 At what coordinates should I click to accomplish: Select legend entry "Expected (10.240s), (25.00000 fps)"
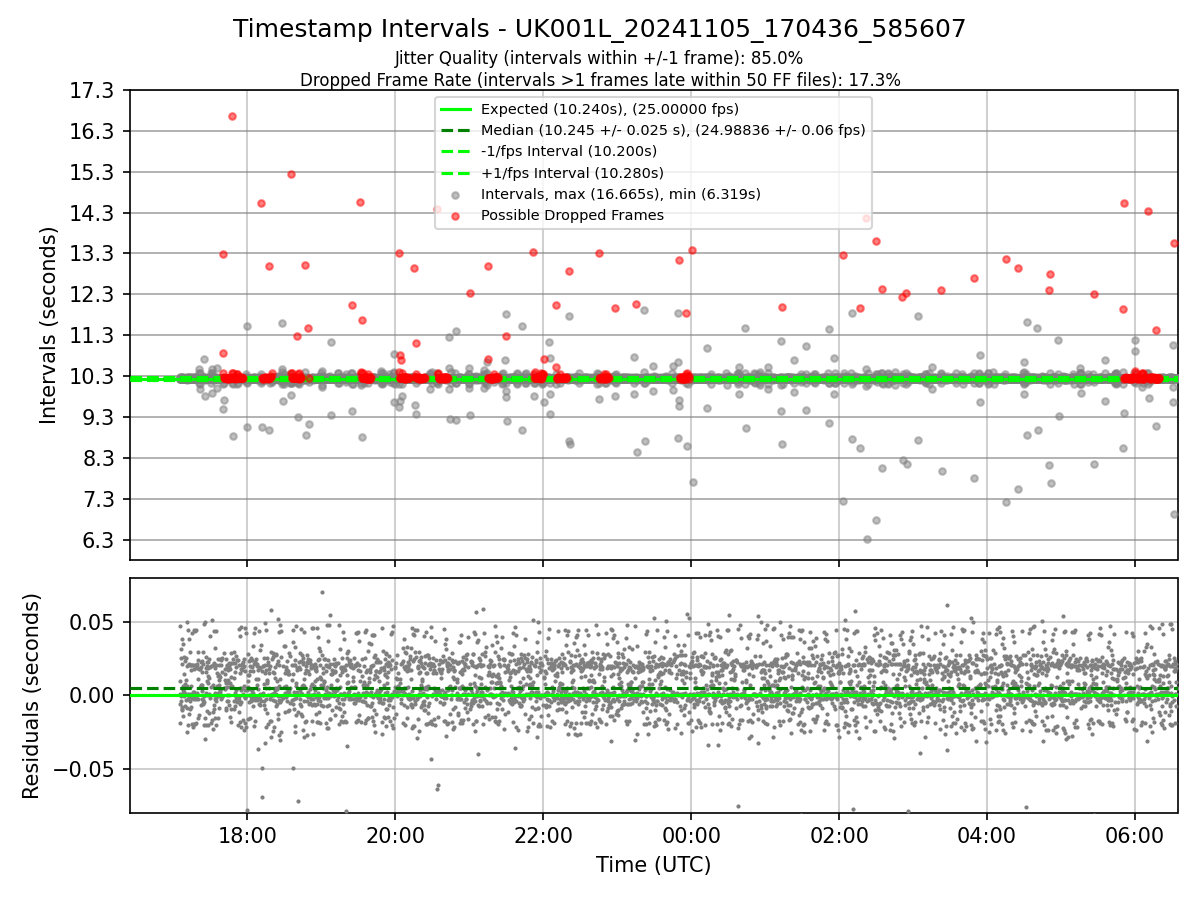pos(609,109)
